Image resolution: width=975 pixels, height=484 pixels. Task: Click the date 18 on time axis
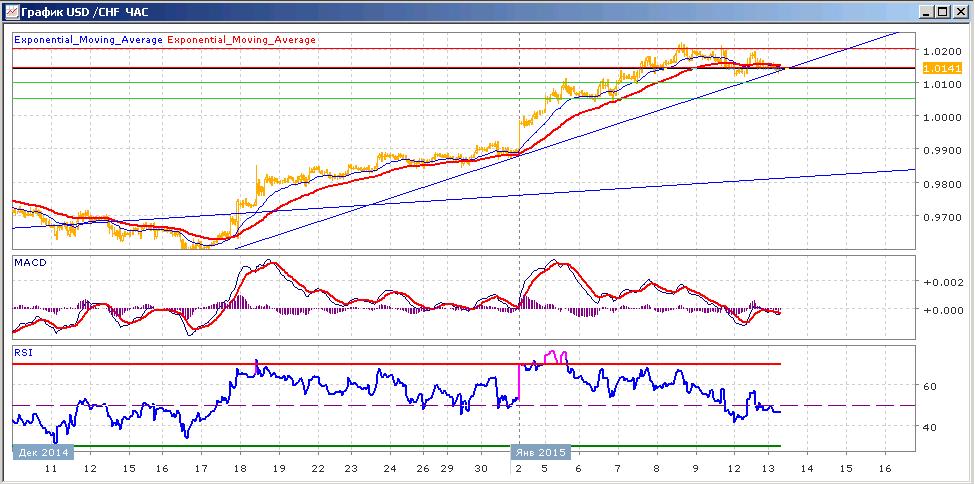tap(239, 468)
